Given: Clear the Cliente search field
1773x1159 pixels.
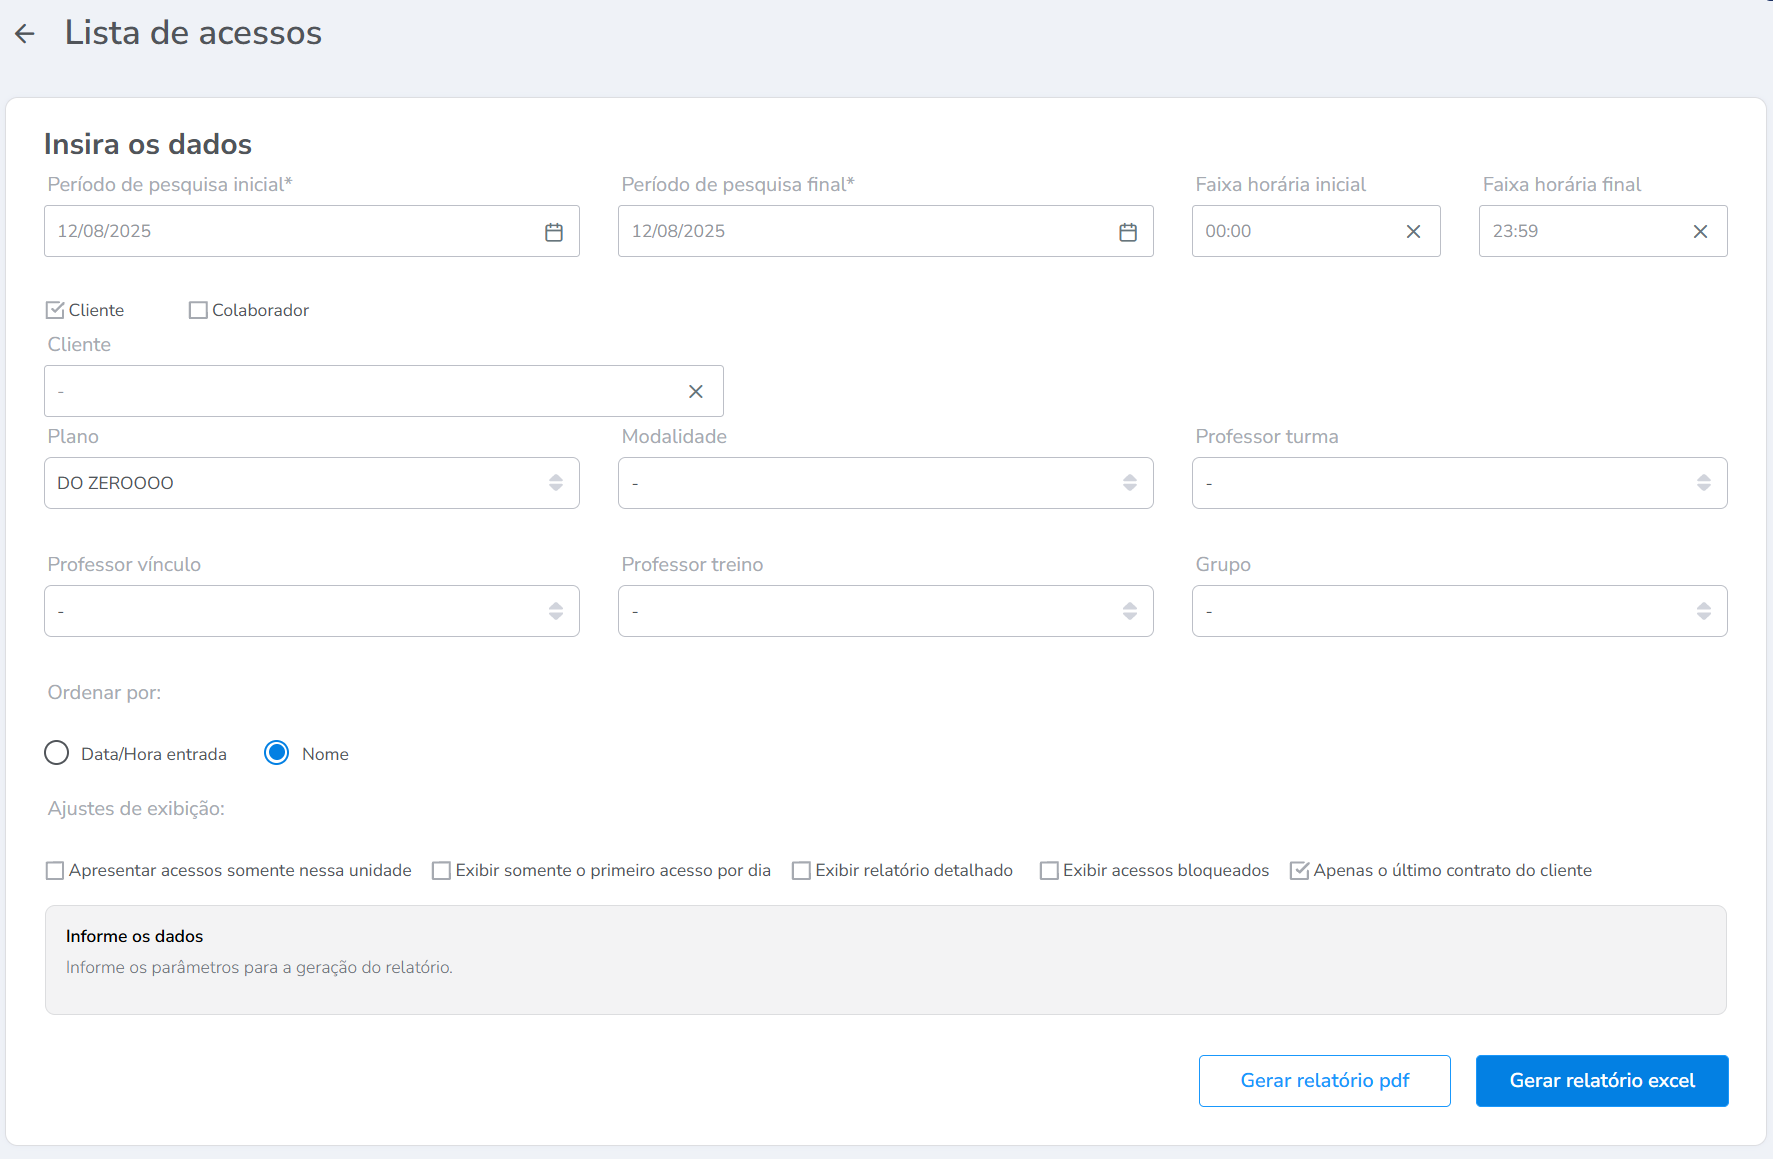Looking at the screenshot, I should 696,392.
